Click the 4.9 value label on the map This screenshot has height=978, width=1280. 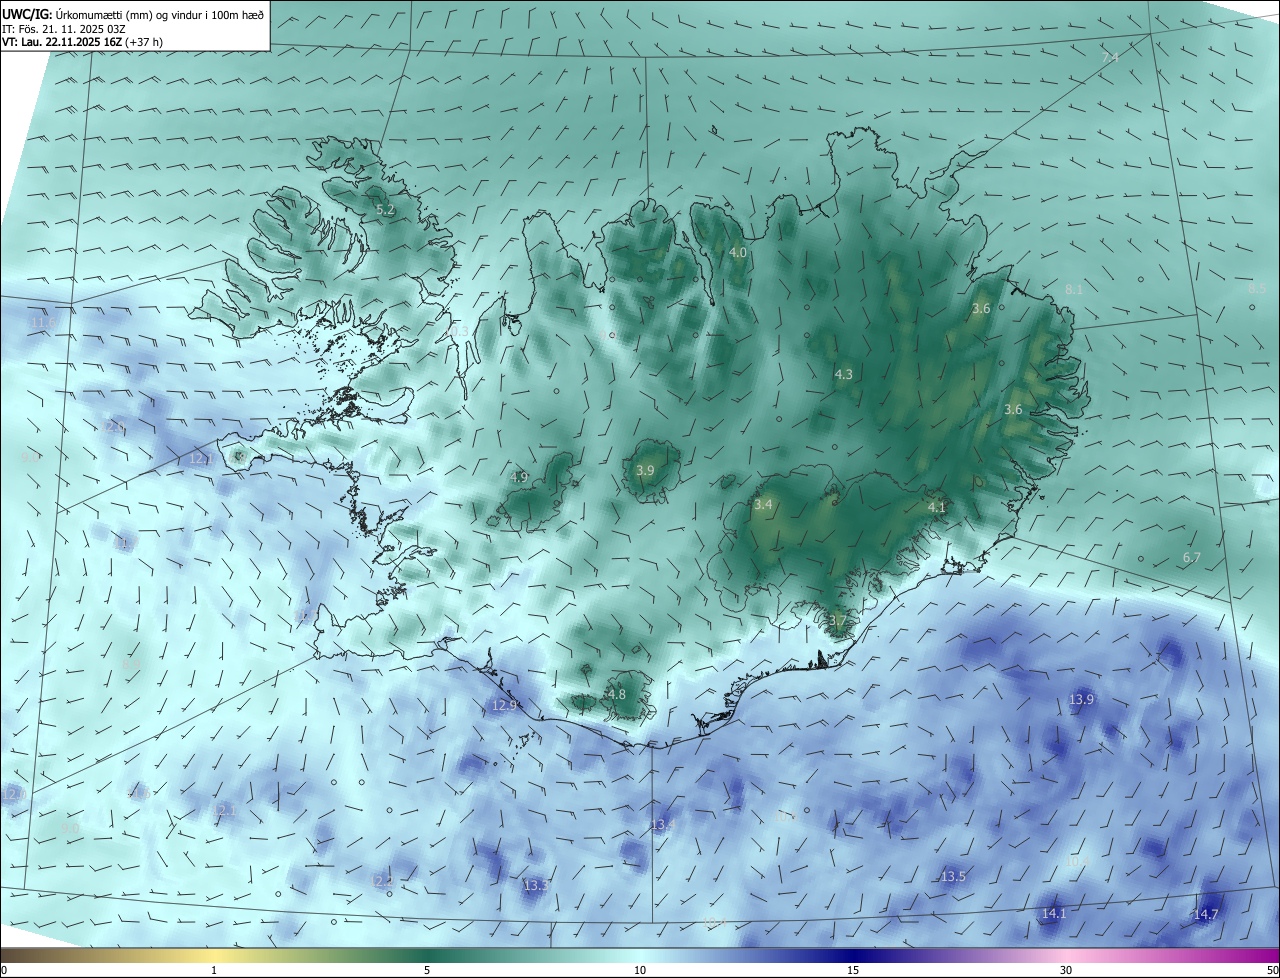click(518, 477)
